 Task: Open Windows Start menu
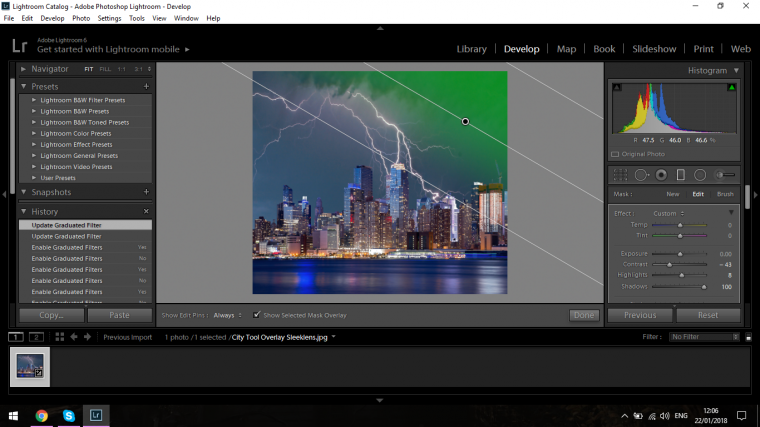(14, 415)
